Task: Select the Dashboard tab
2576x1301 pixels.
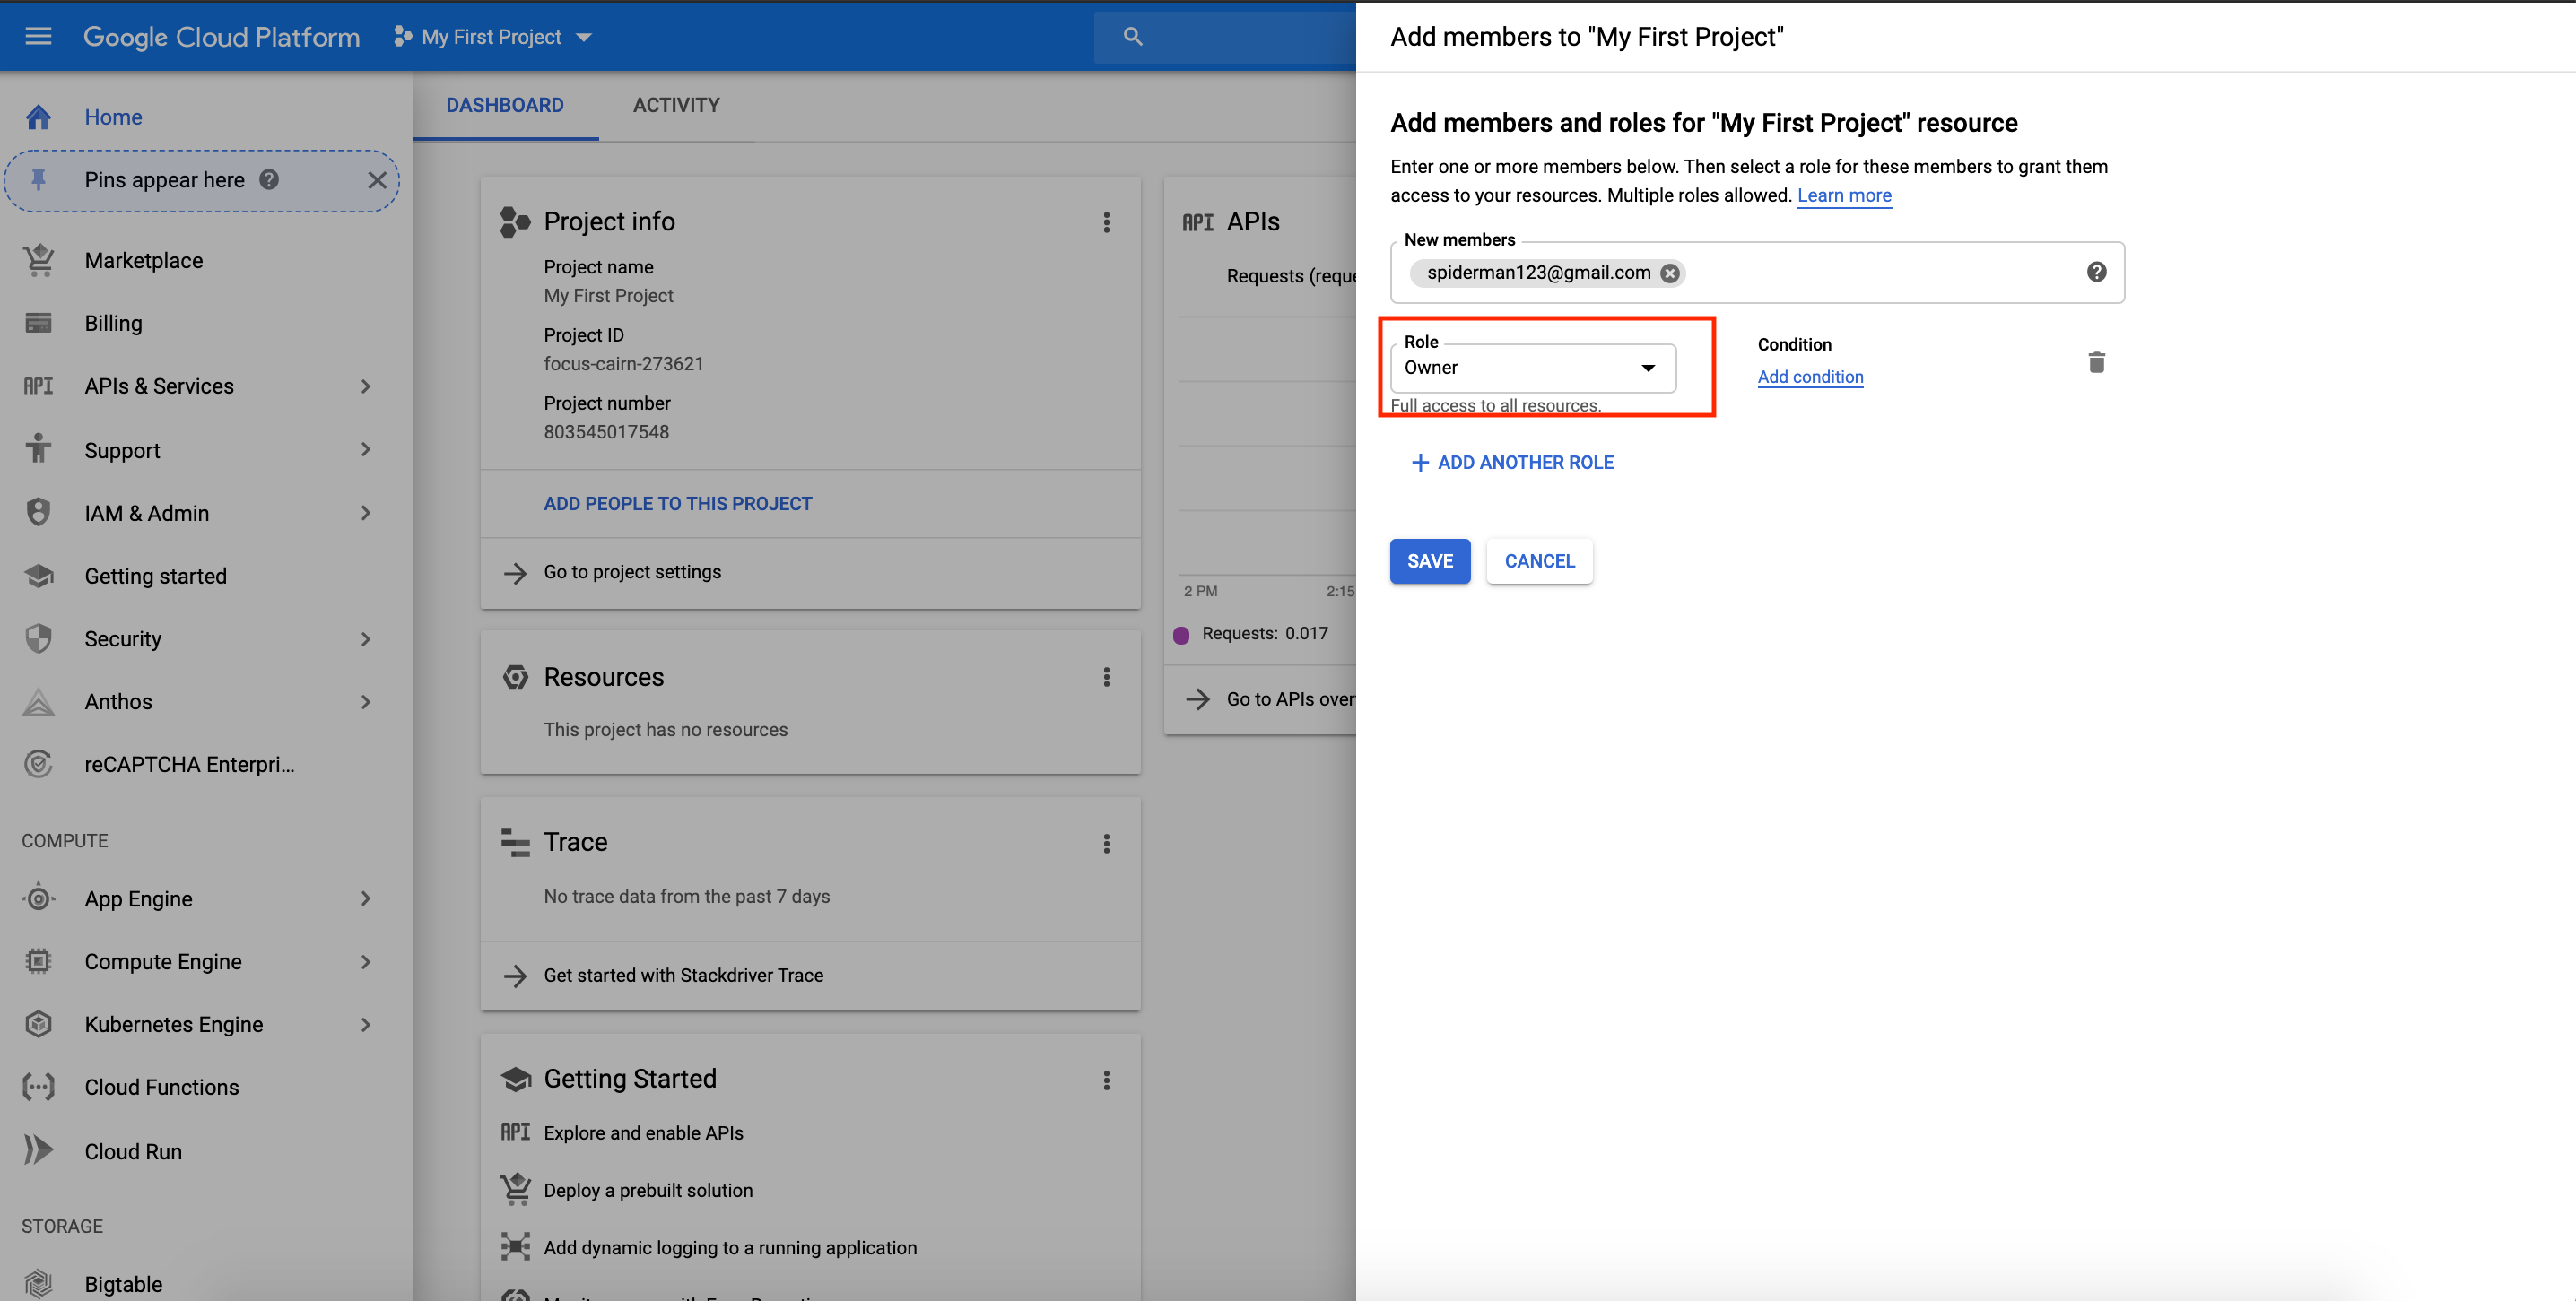Action: click(x=505, y=105)
